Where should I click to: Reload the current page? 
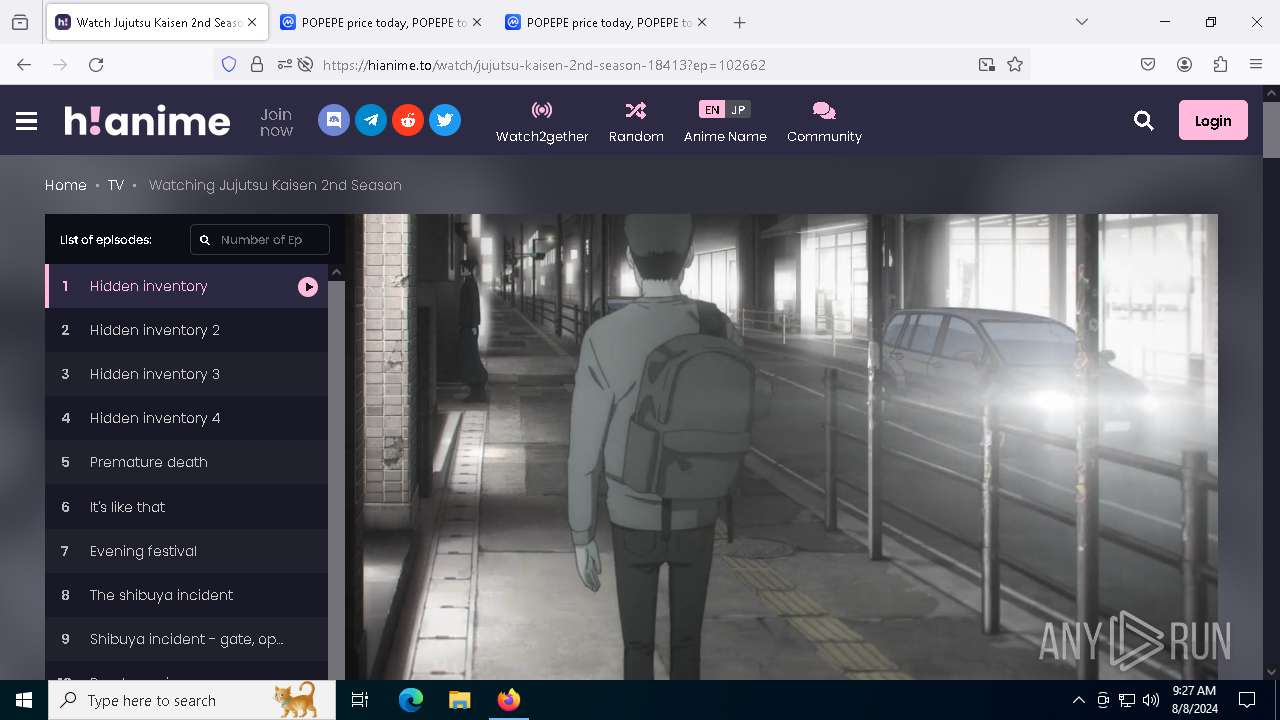pyautogui.click(x=96, y=64)
